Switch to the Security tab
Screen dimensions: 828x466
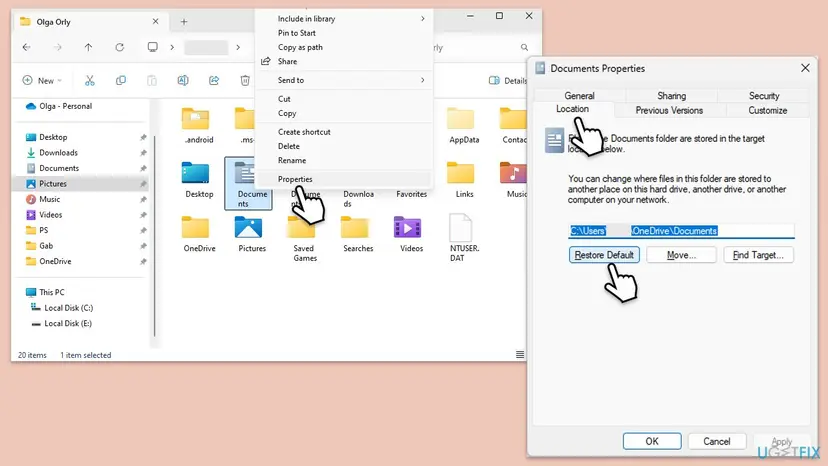(x=764, y=96)
